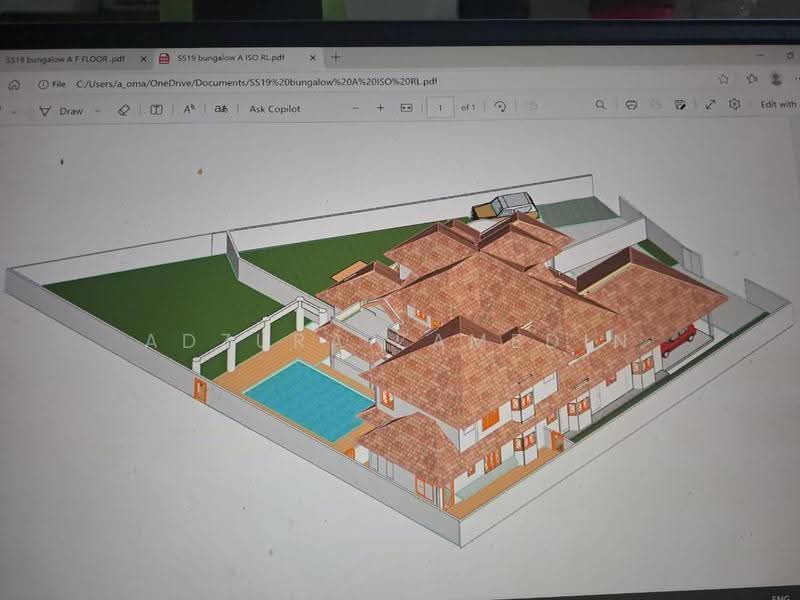The width and height of the screenshot is (800, 600).
Task: Restore the browser window
Action: pyautogui.click(x=790, y=55)
